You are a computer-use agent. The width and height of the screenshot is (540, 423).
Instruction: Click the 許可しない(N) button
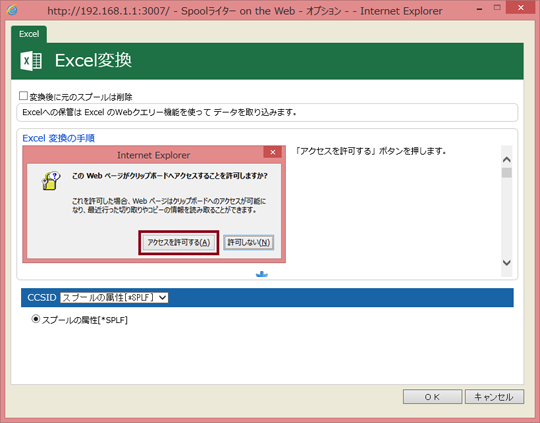pyautogui.click(x=249, y=243)
